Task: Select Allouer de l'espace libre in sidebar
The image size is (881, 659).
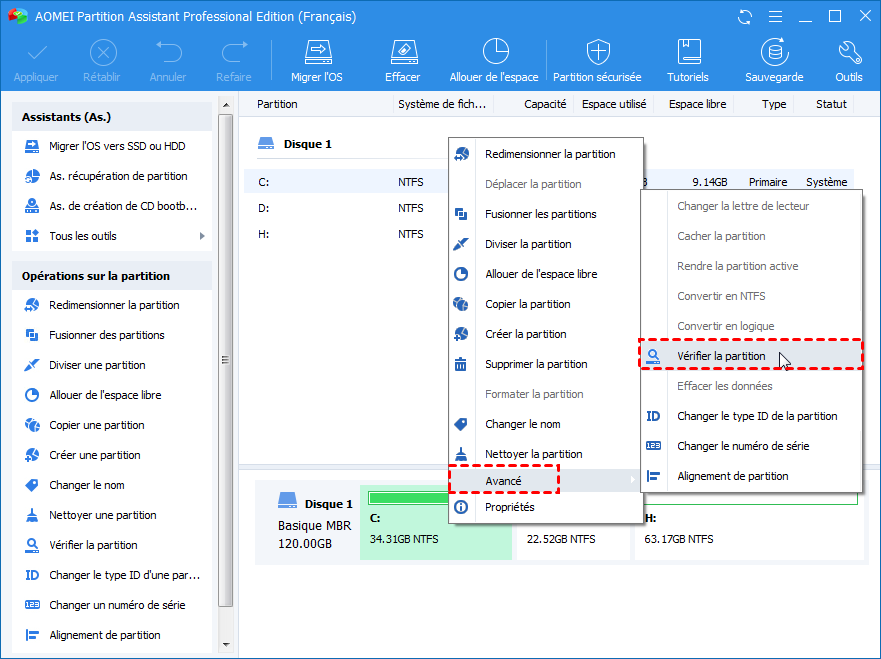Action: tap(107, 395)
